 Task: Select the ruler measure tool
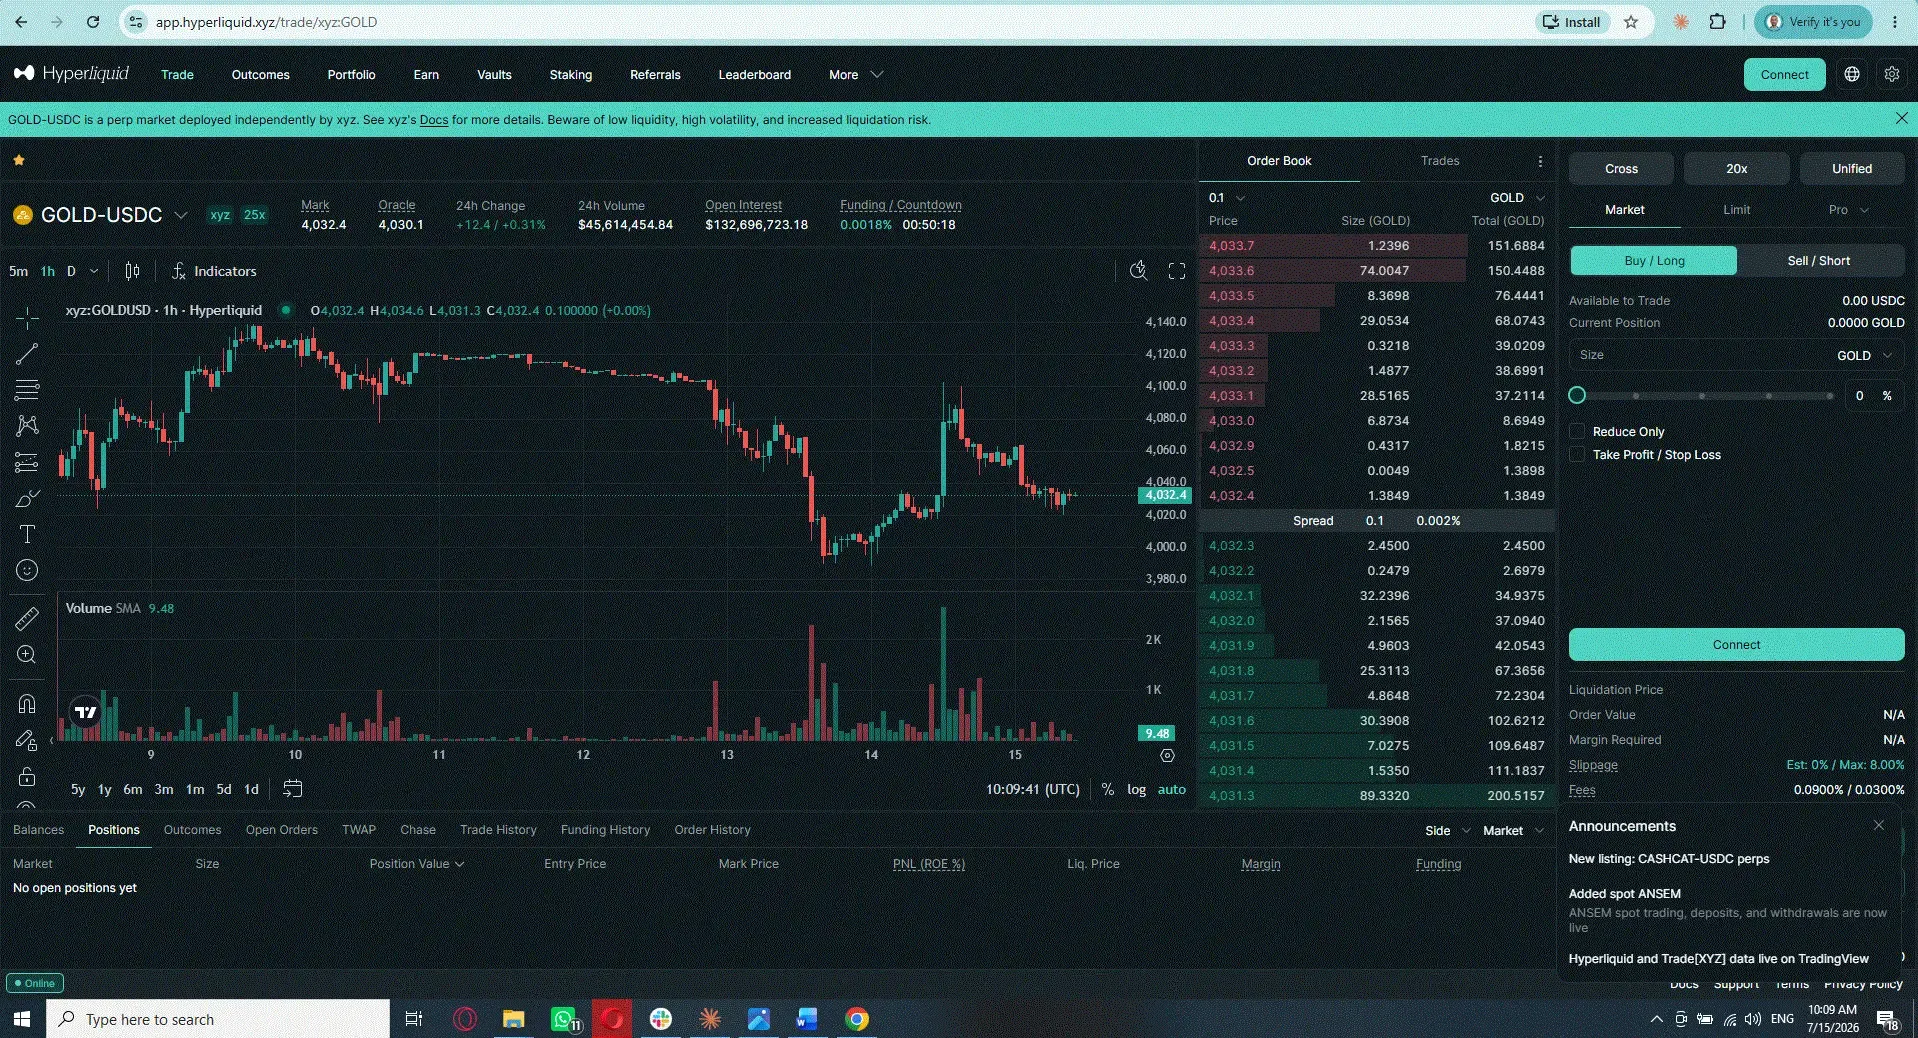point(27,619)
